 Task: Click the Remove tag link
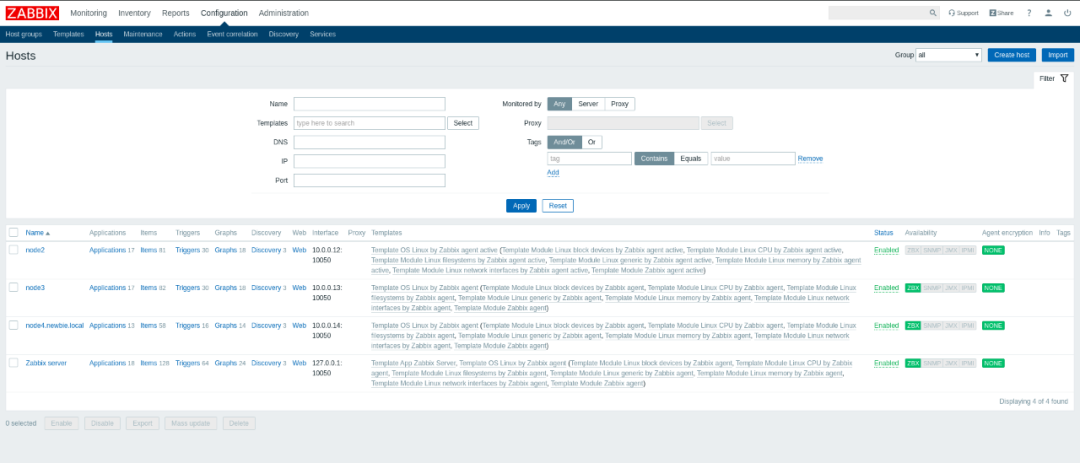(x=810, y=158)
